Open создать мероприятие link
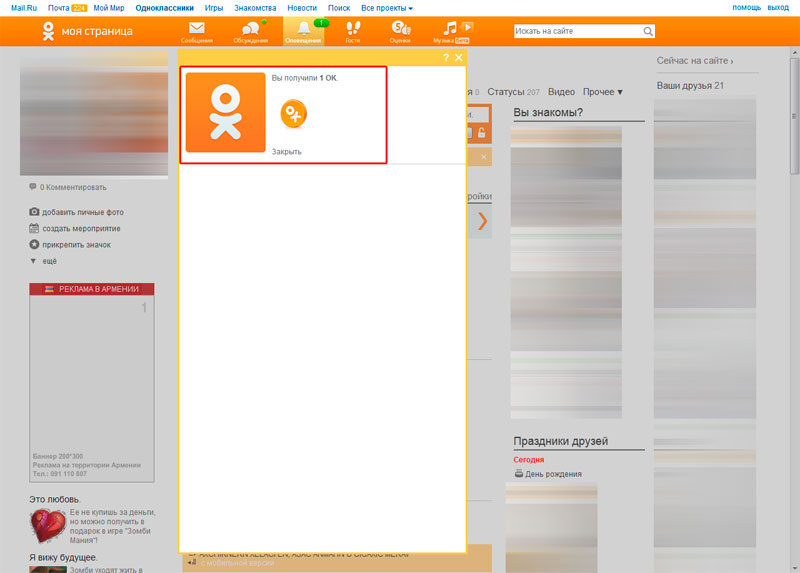 [81, 229]
